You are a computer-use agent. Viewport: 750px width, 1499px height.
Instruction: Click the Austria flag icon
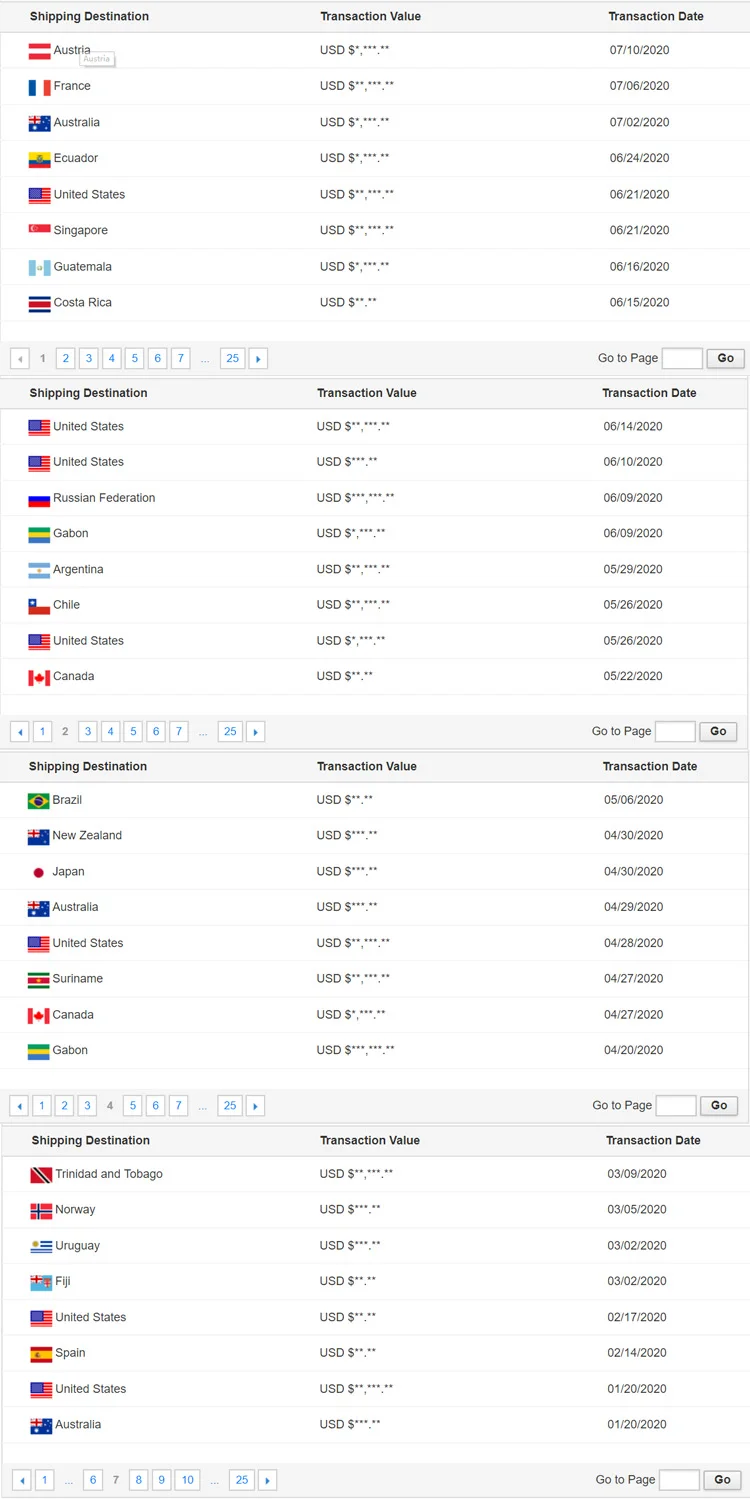pos(39,51)
